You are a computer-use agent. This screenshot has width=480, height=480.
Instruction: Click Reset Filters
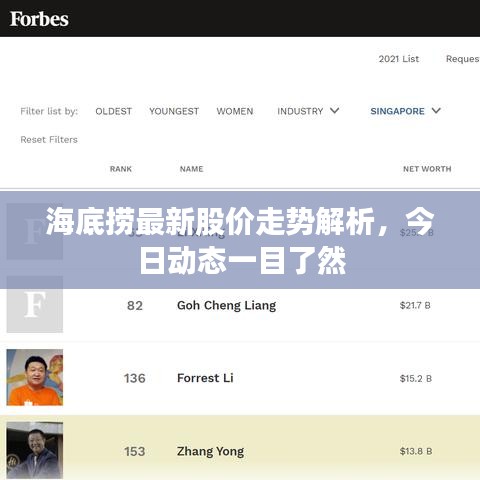pos(49,139)
